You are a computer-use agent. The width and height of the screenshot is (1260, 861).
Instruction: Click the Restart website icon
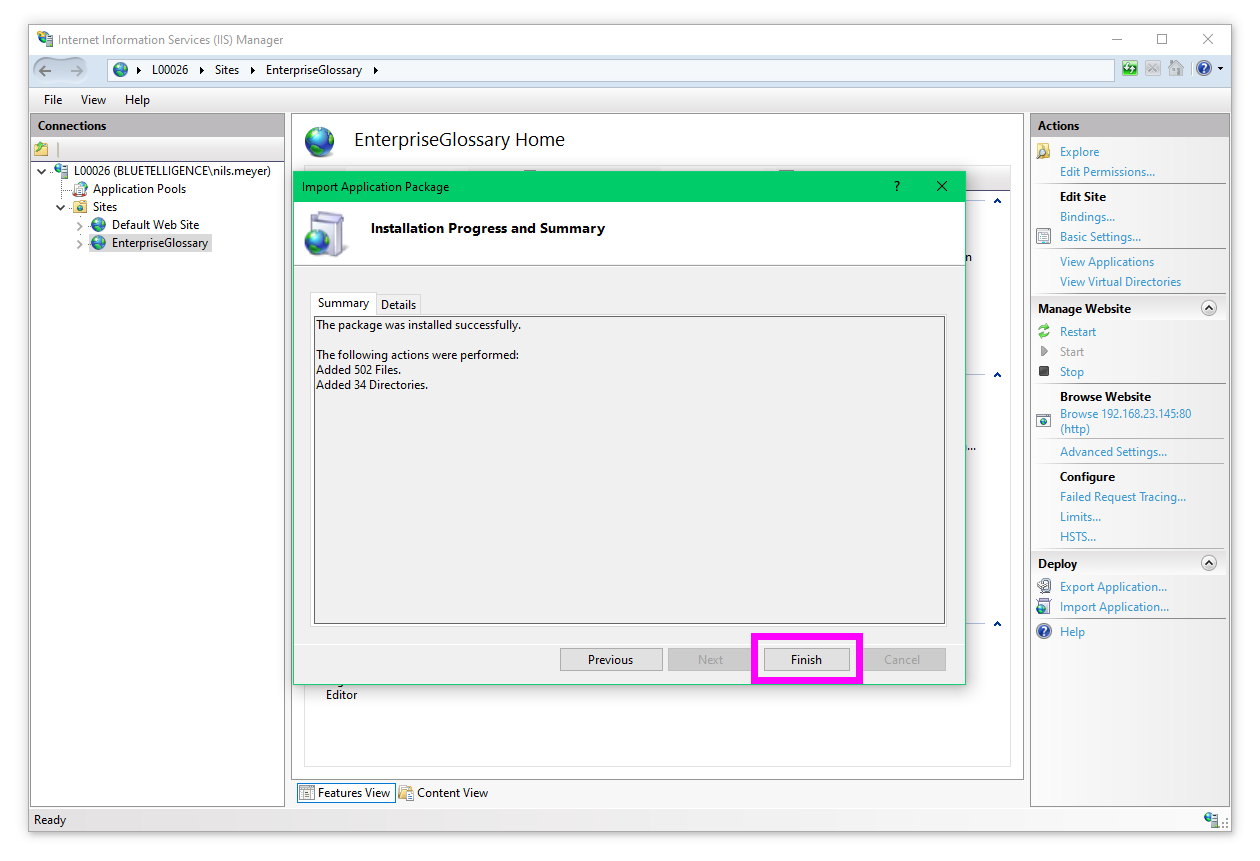point(1044,332)
